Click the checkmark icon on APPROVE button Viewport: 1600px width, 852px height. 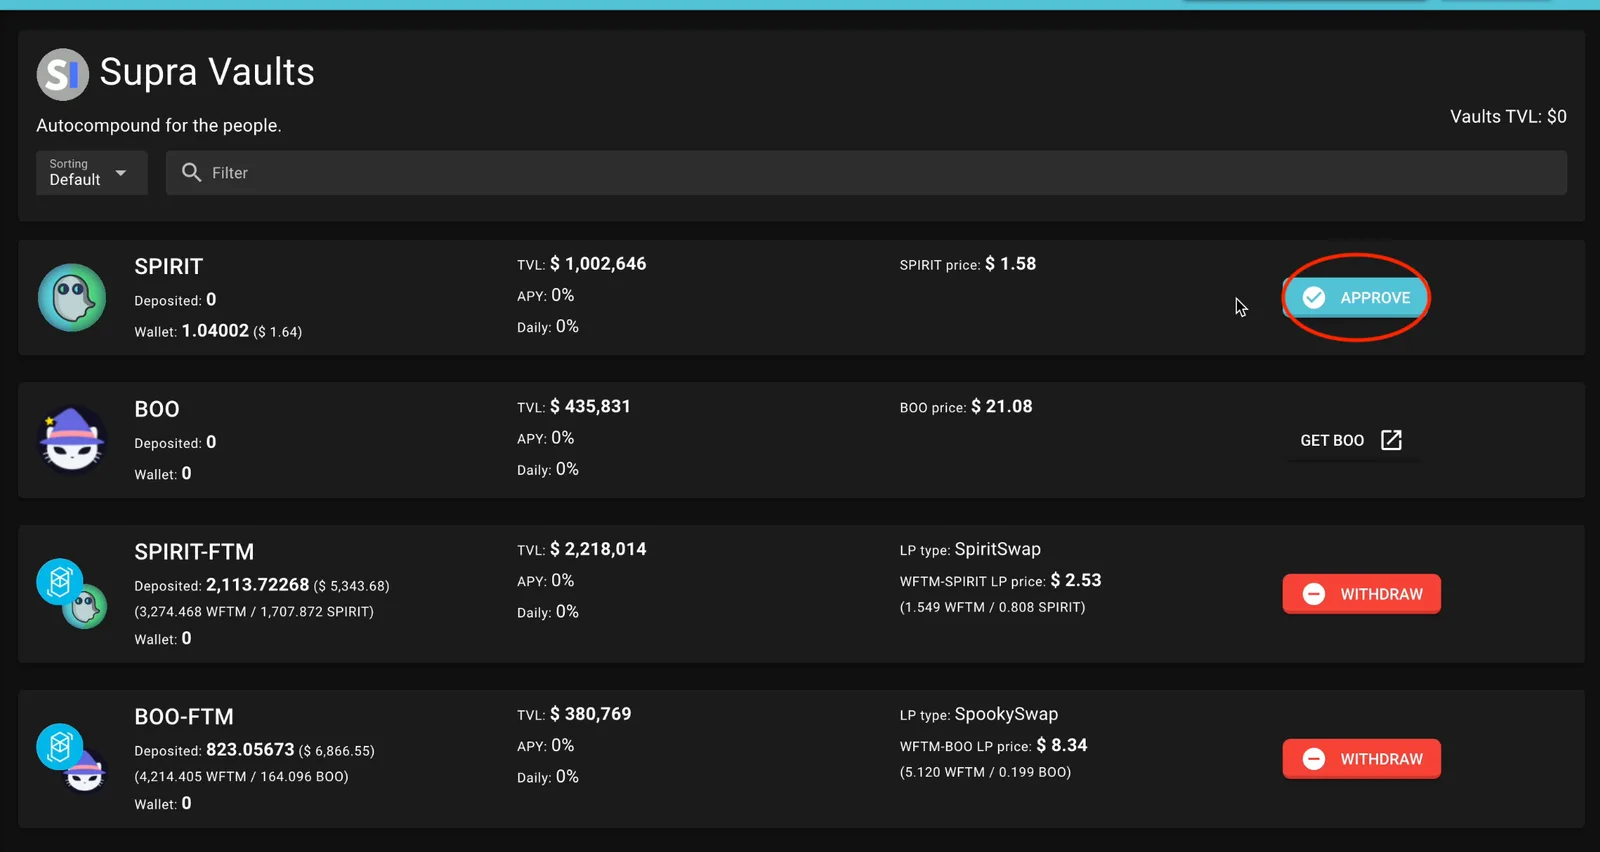[1314, 297]
